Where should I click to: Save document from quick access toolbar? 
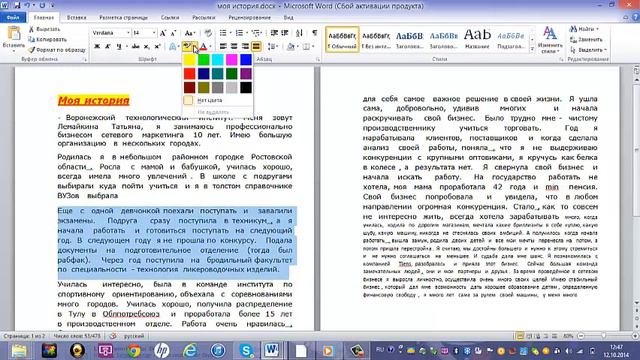click(17, 6)
